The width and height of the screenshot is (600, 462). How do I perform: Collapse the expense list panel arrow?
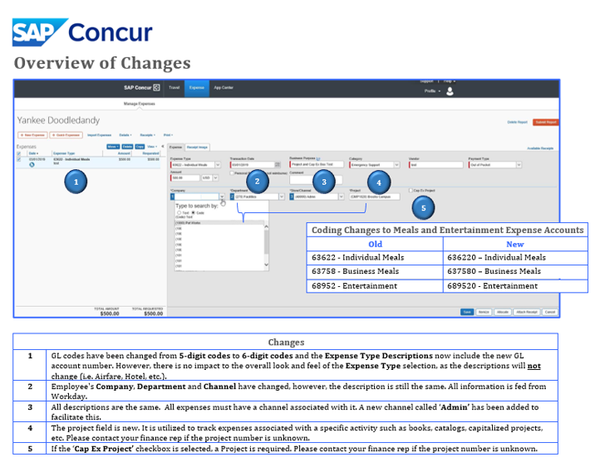164,145
